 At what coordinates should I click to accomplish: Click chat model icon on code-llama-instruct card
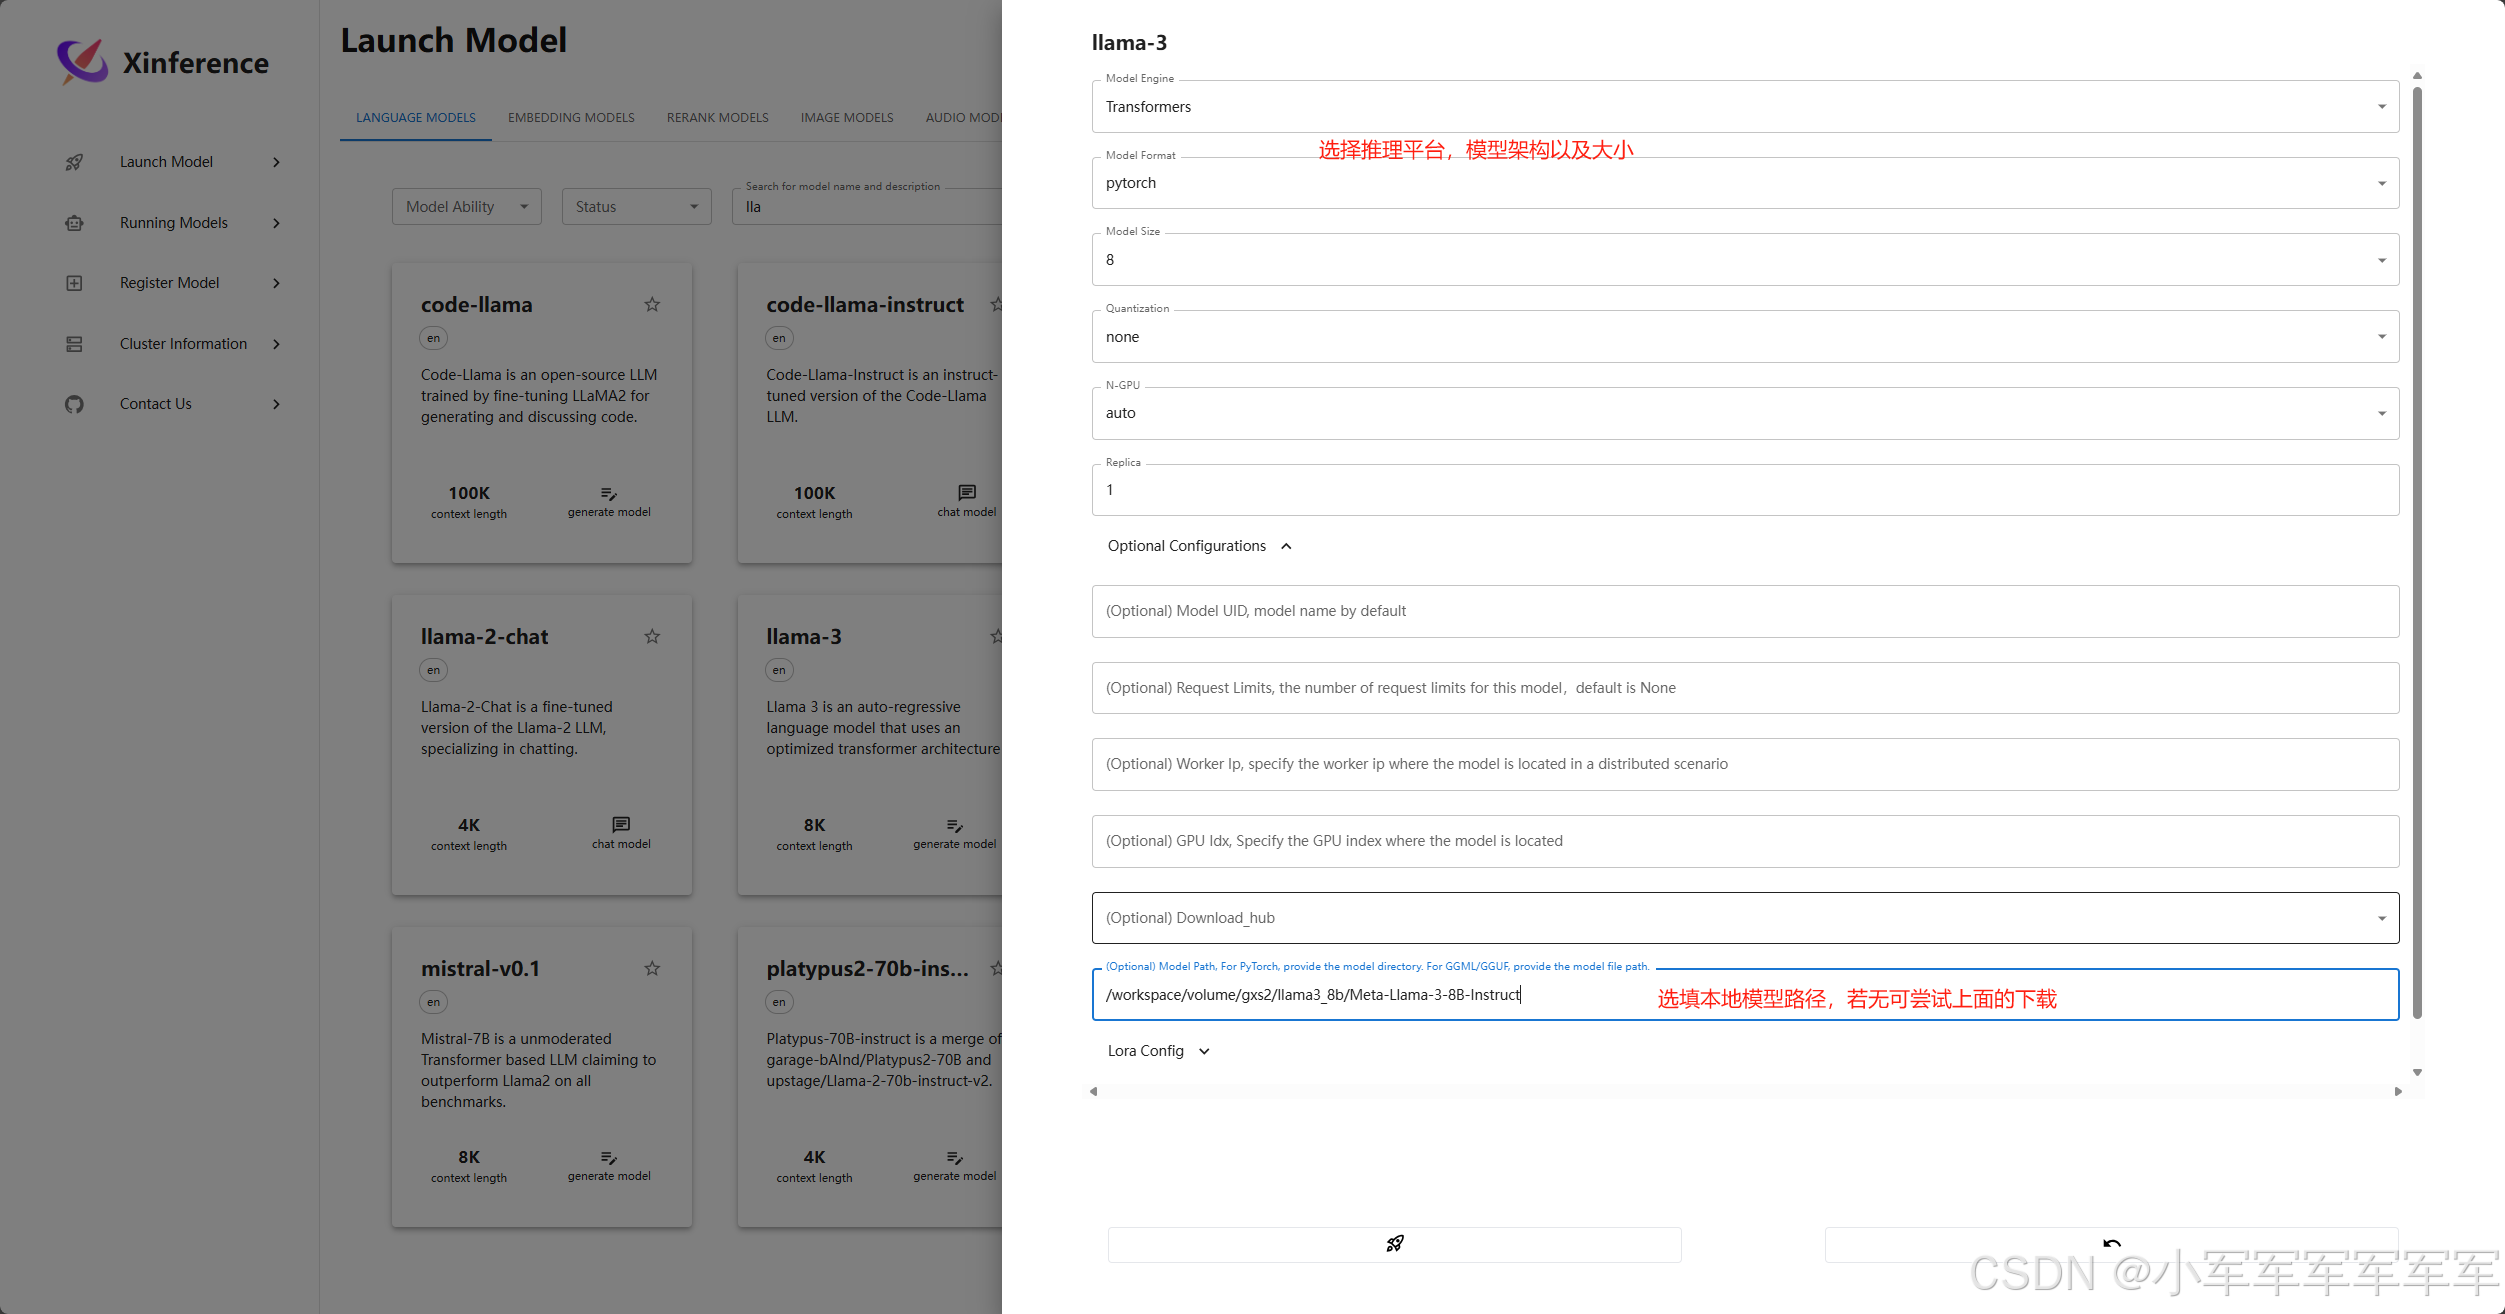(x=966, y=492)
